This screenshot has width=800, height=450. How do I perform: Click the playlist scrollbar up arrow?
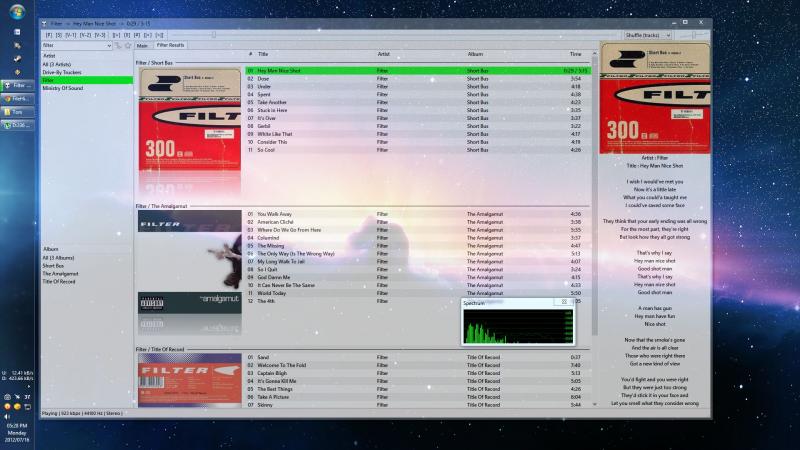tap(594, 54)
